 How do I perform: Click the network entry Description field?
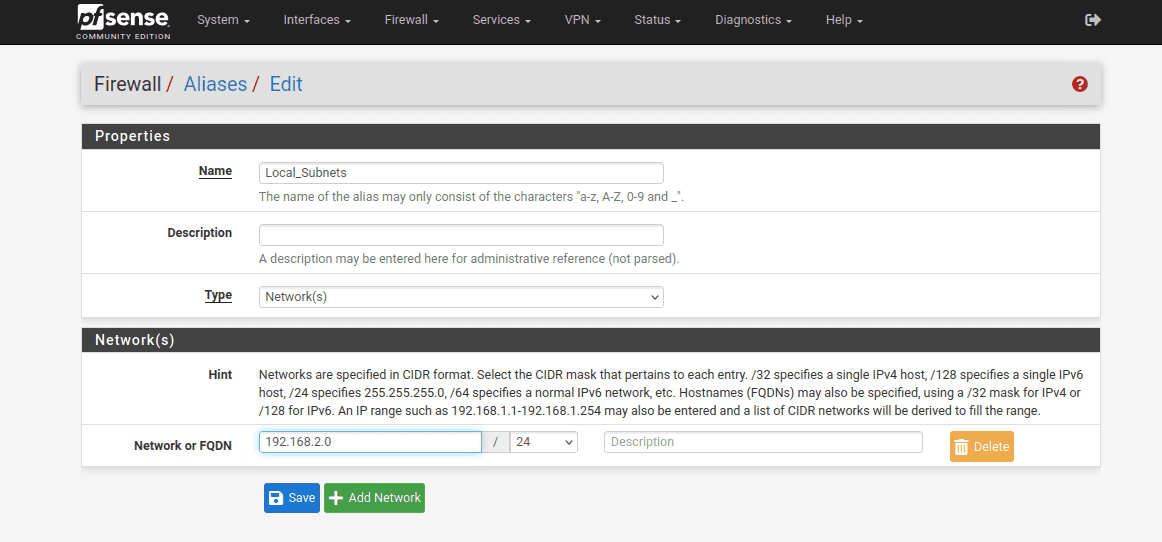(763, 442)
